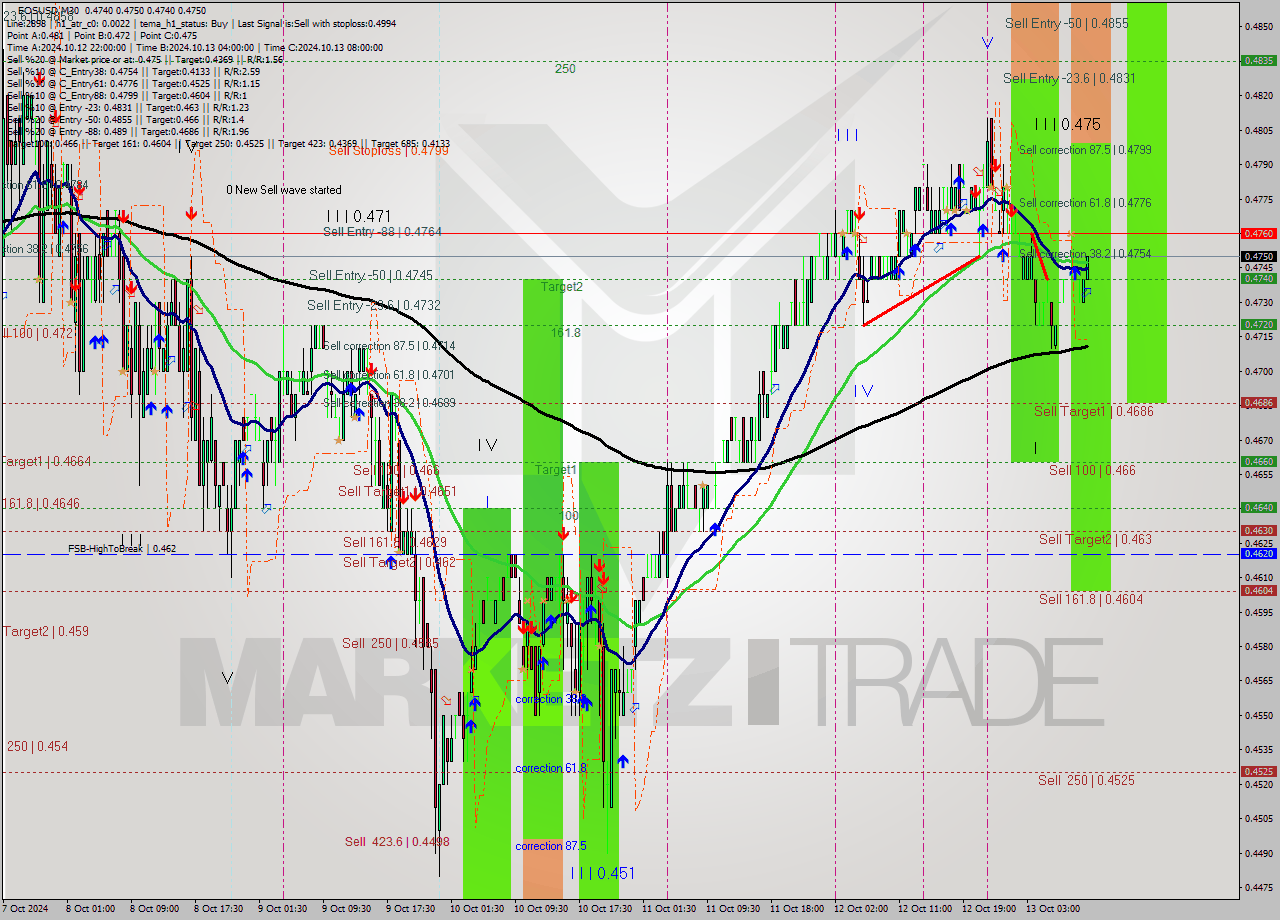Click the red 0.4525 price axis tag
Screen dimensions: 1280x920
1258,771
